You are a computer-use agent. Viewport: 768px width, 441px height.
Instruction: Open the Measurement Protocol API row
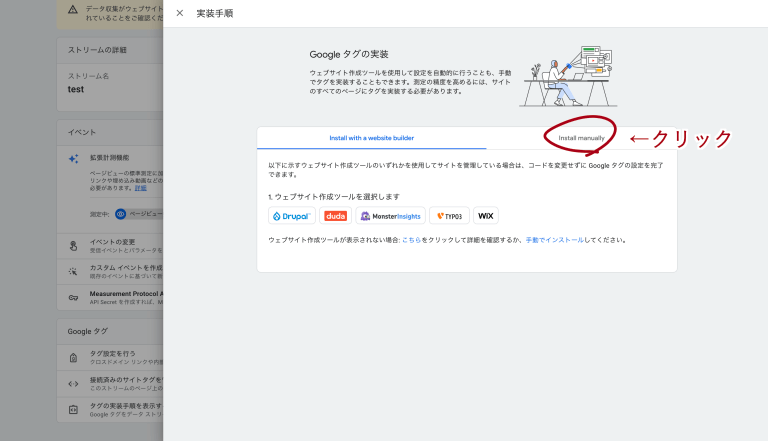point(110,297)
